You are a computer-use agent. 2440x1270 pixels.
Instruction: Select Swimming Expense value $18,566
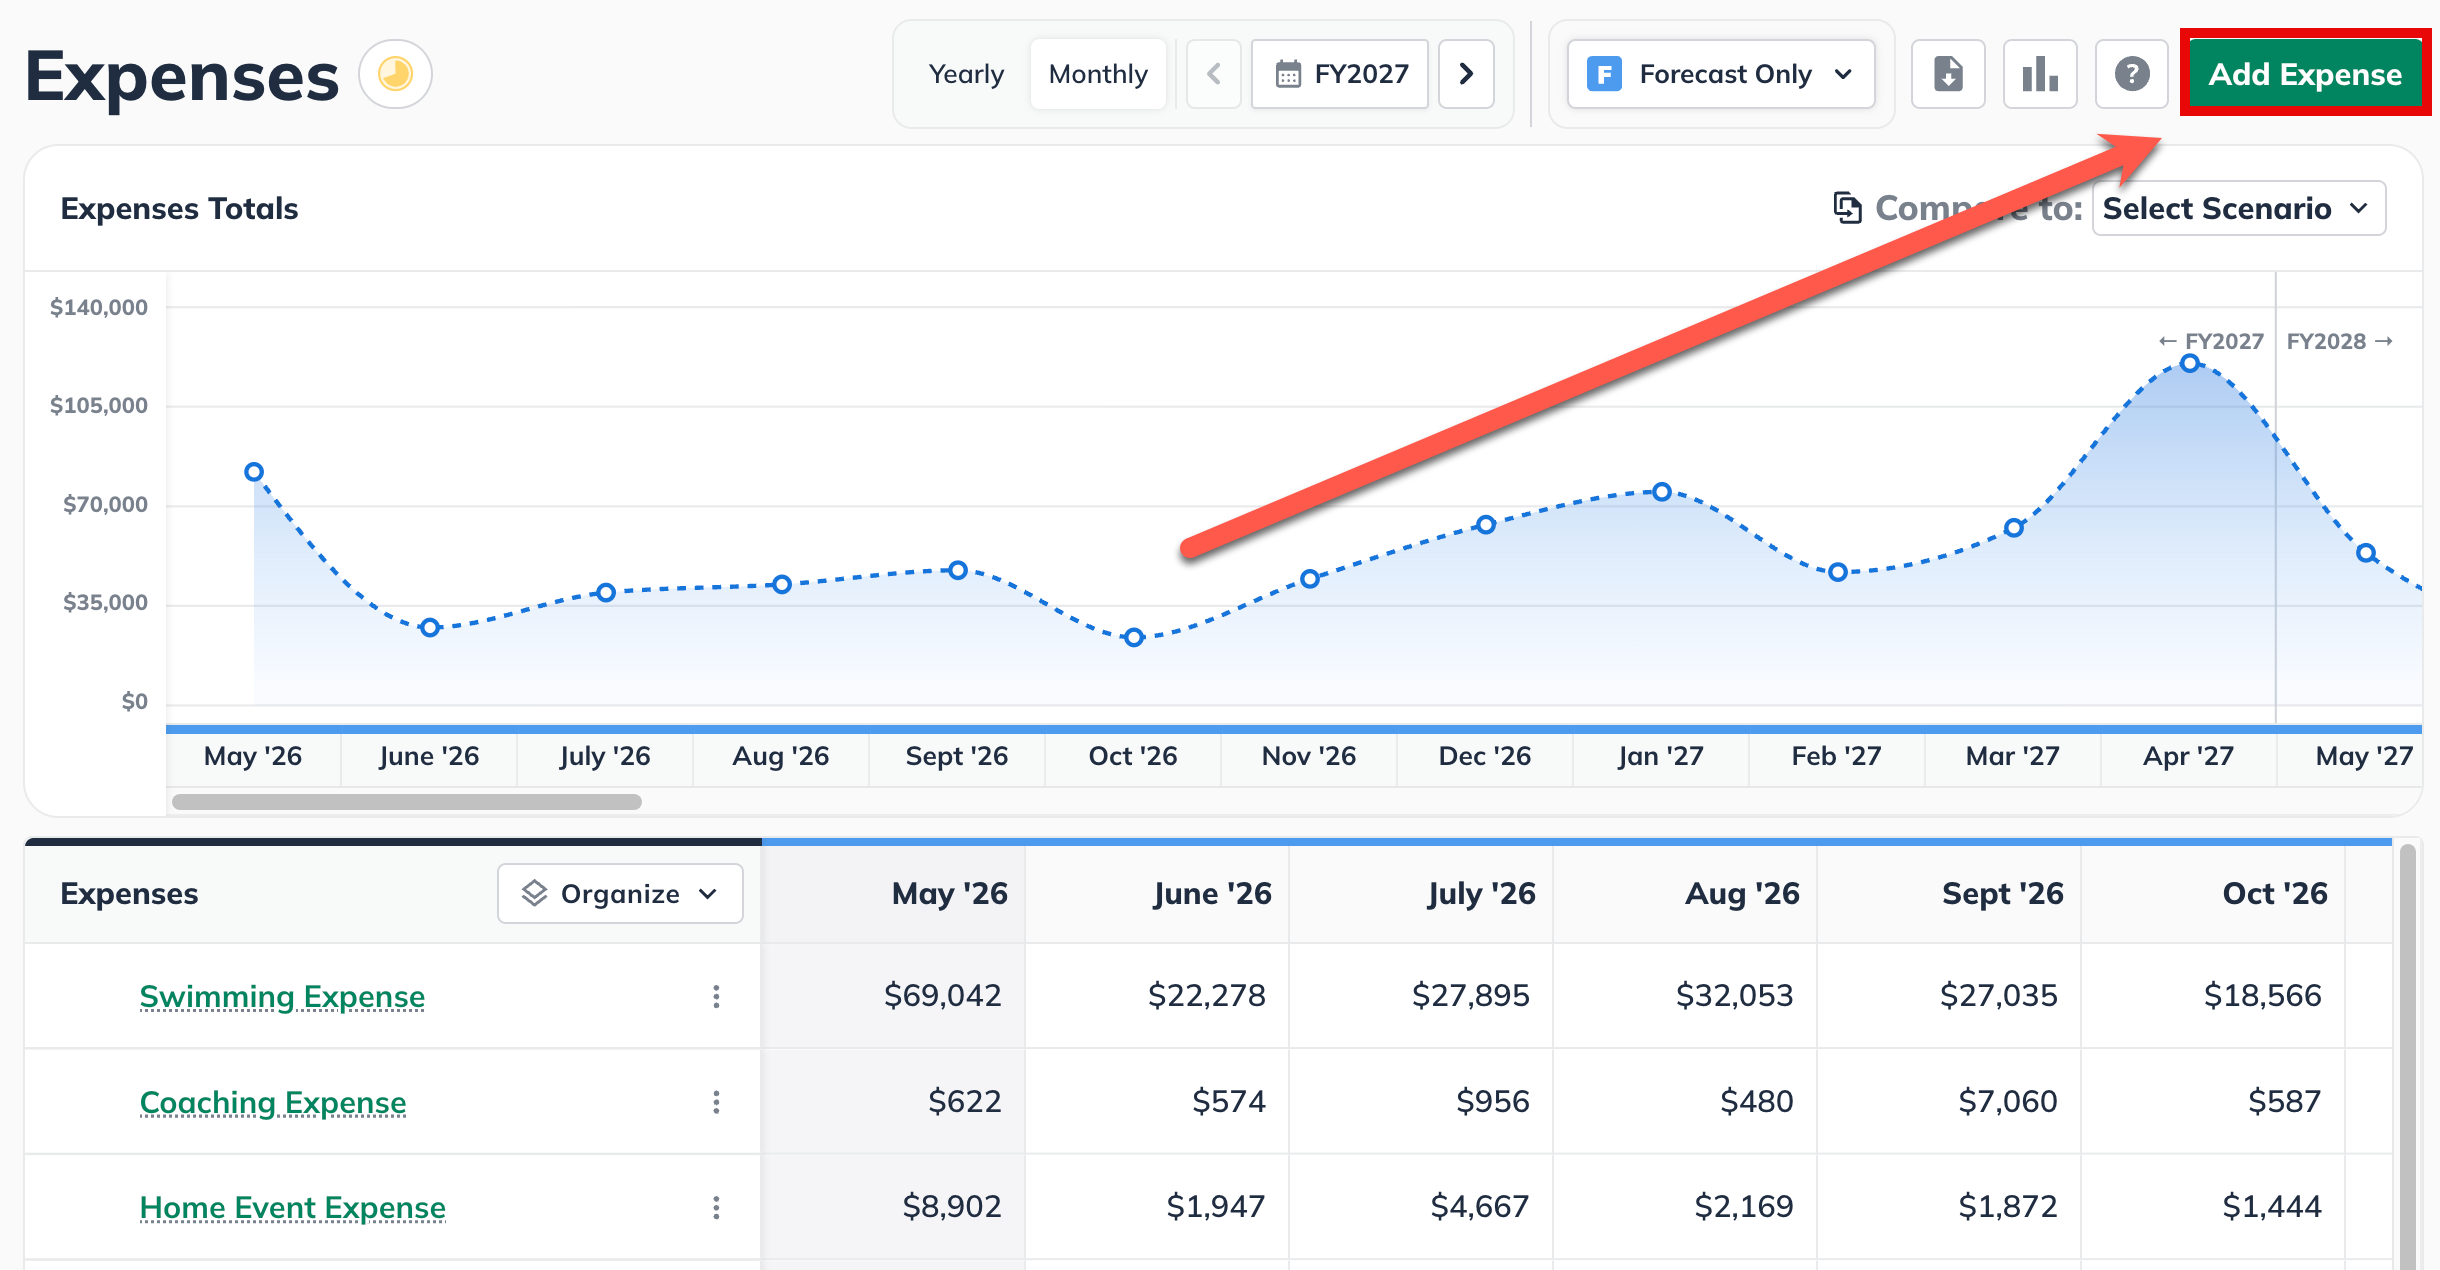tap(2263, 995)
